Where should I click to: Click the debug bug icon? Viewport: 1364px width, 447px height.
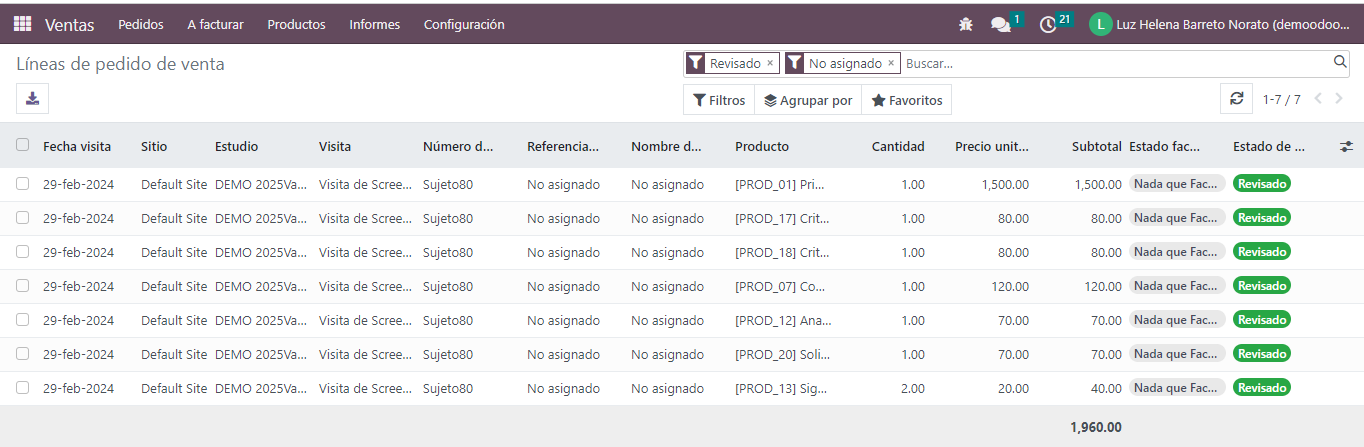[965, 24]
